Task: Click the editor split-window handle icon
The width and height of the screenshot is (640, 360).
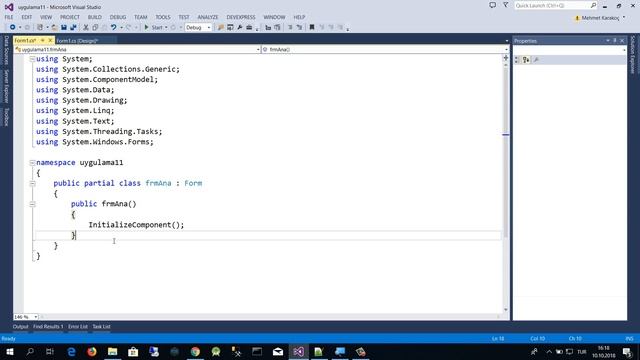Action: click(x=506, y=58)
